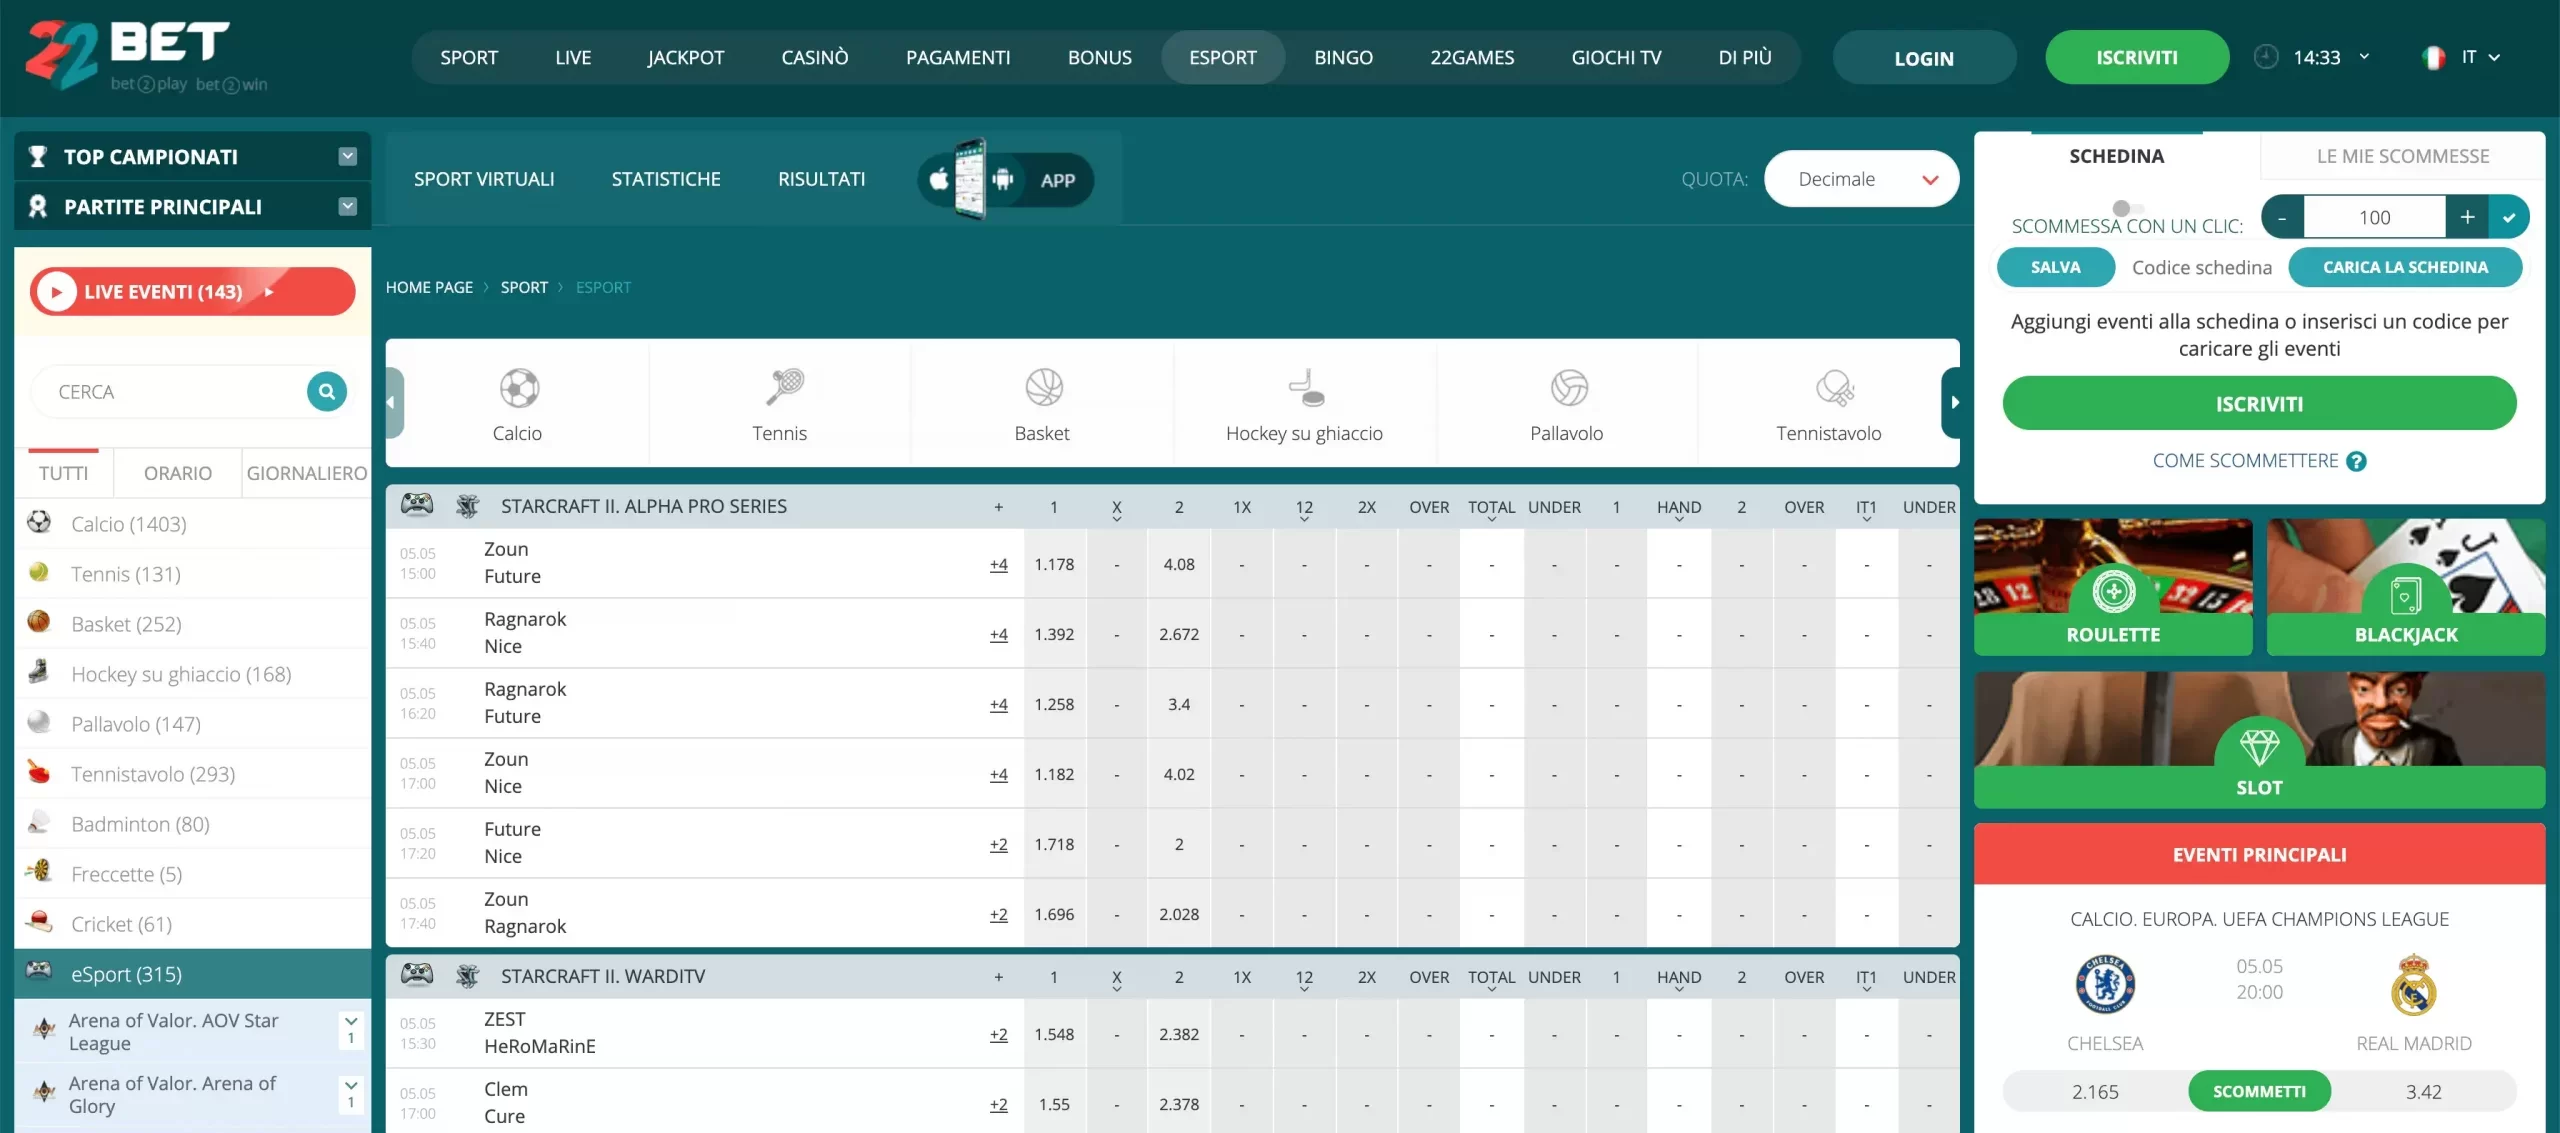Open STATISTICHE in the sub-navigation
2560x1133 pixels.
[x=666, y=179]
